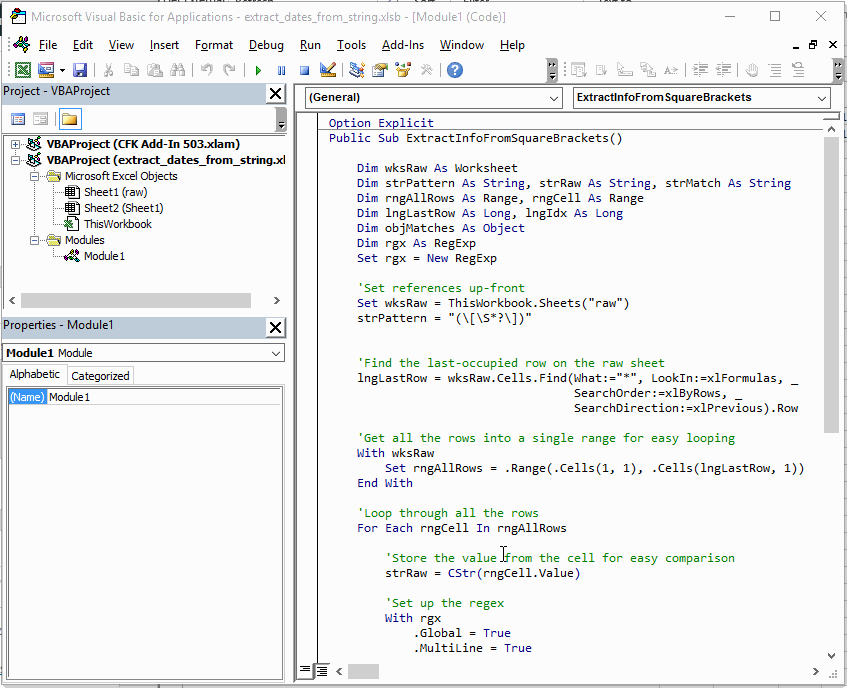
Task: Click the Copy toolbar icon
Action: 131,70
